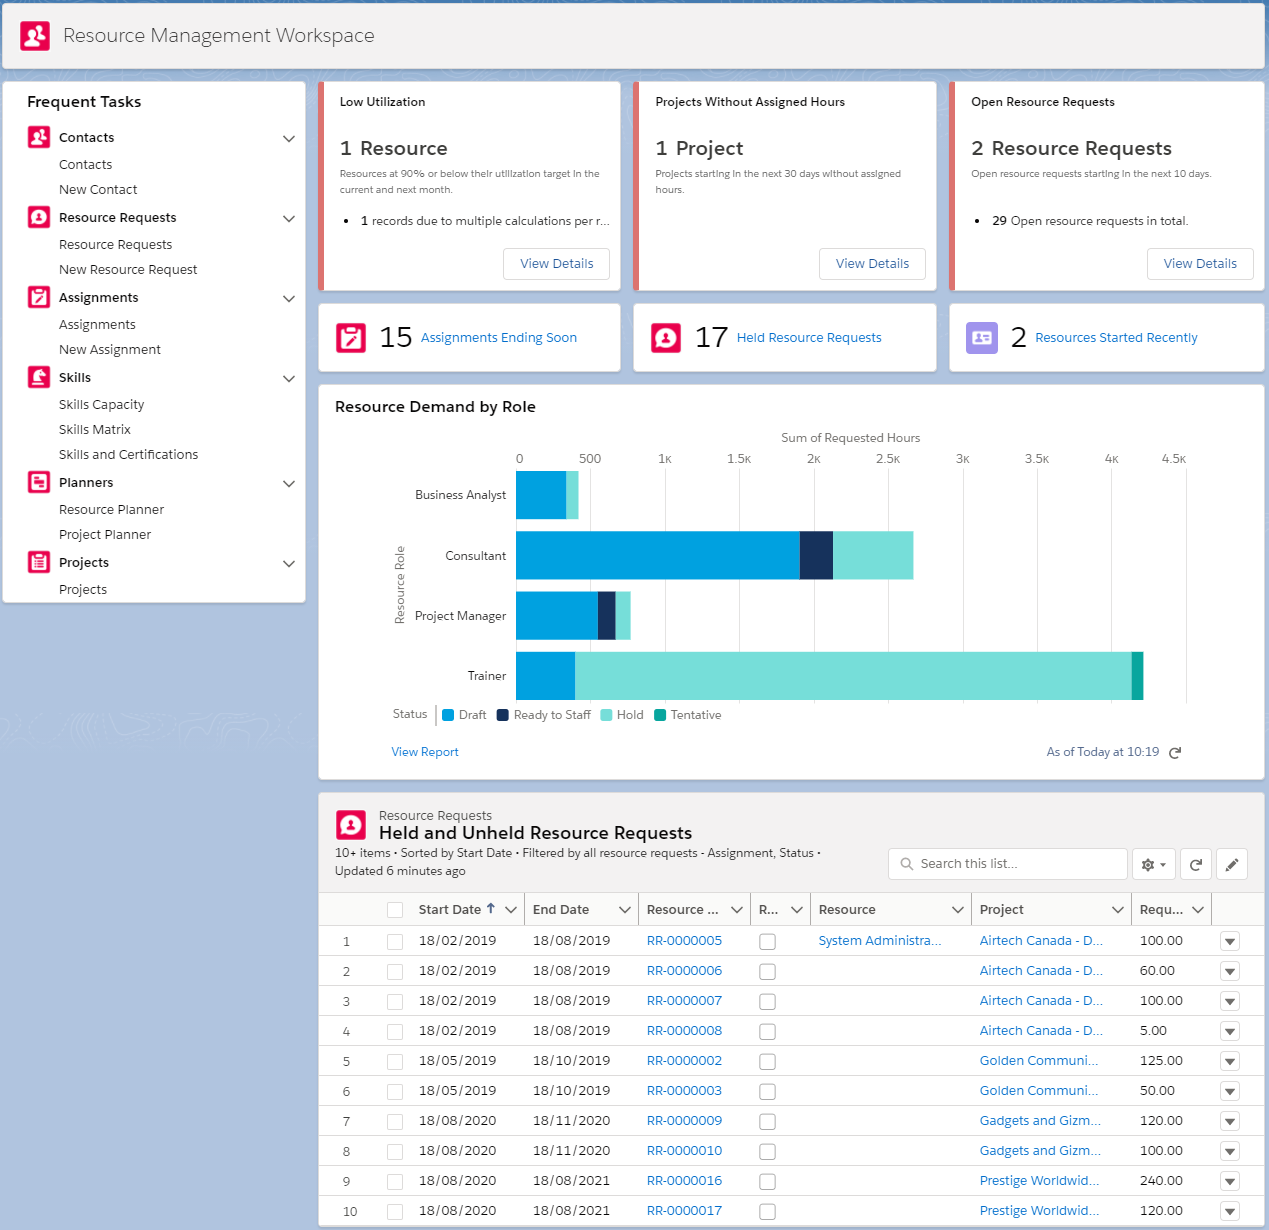Refresh the resource requests list

[1196, 864]
